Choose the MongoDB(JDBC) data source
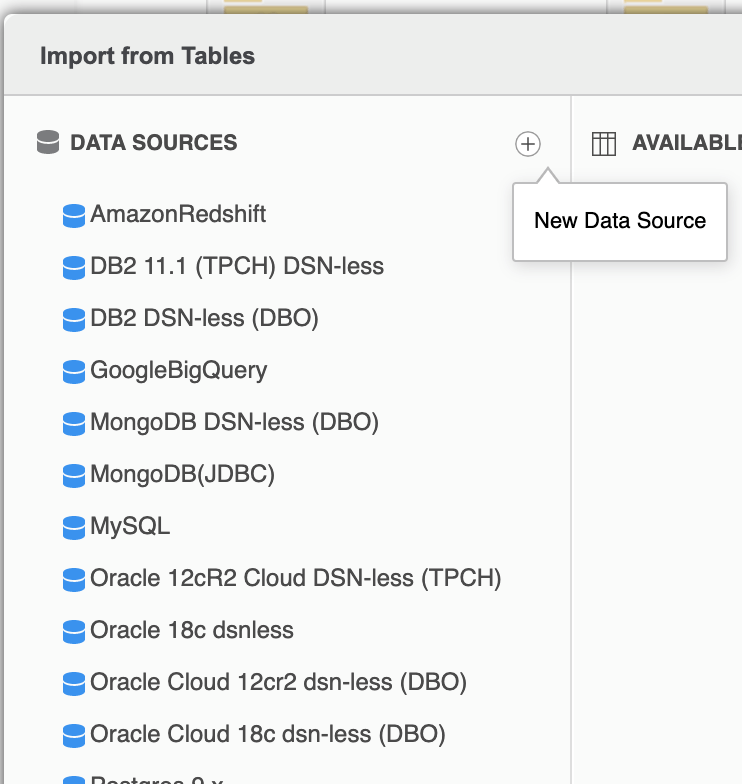 pos(182,474)
